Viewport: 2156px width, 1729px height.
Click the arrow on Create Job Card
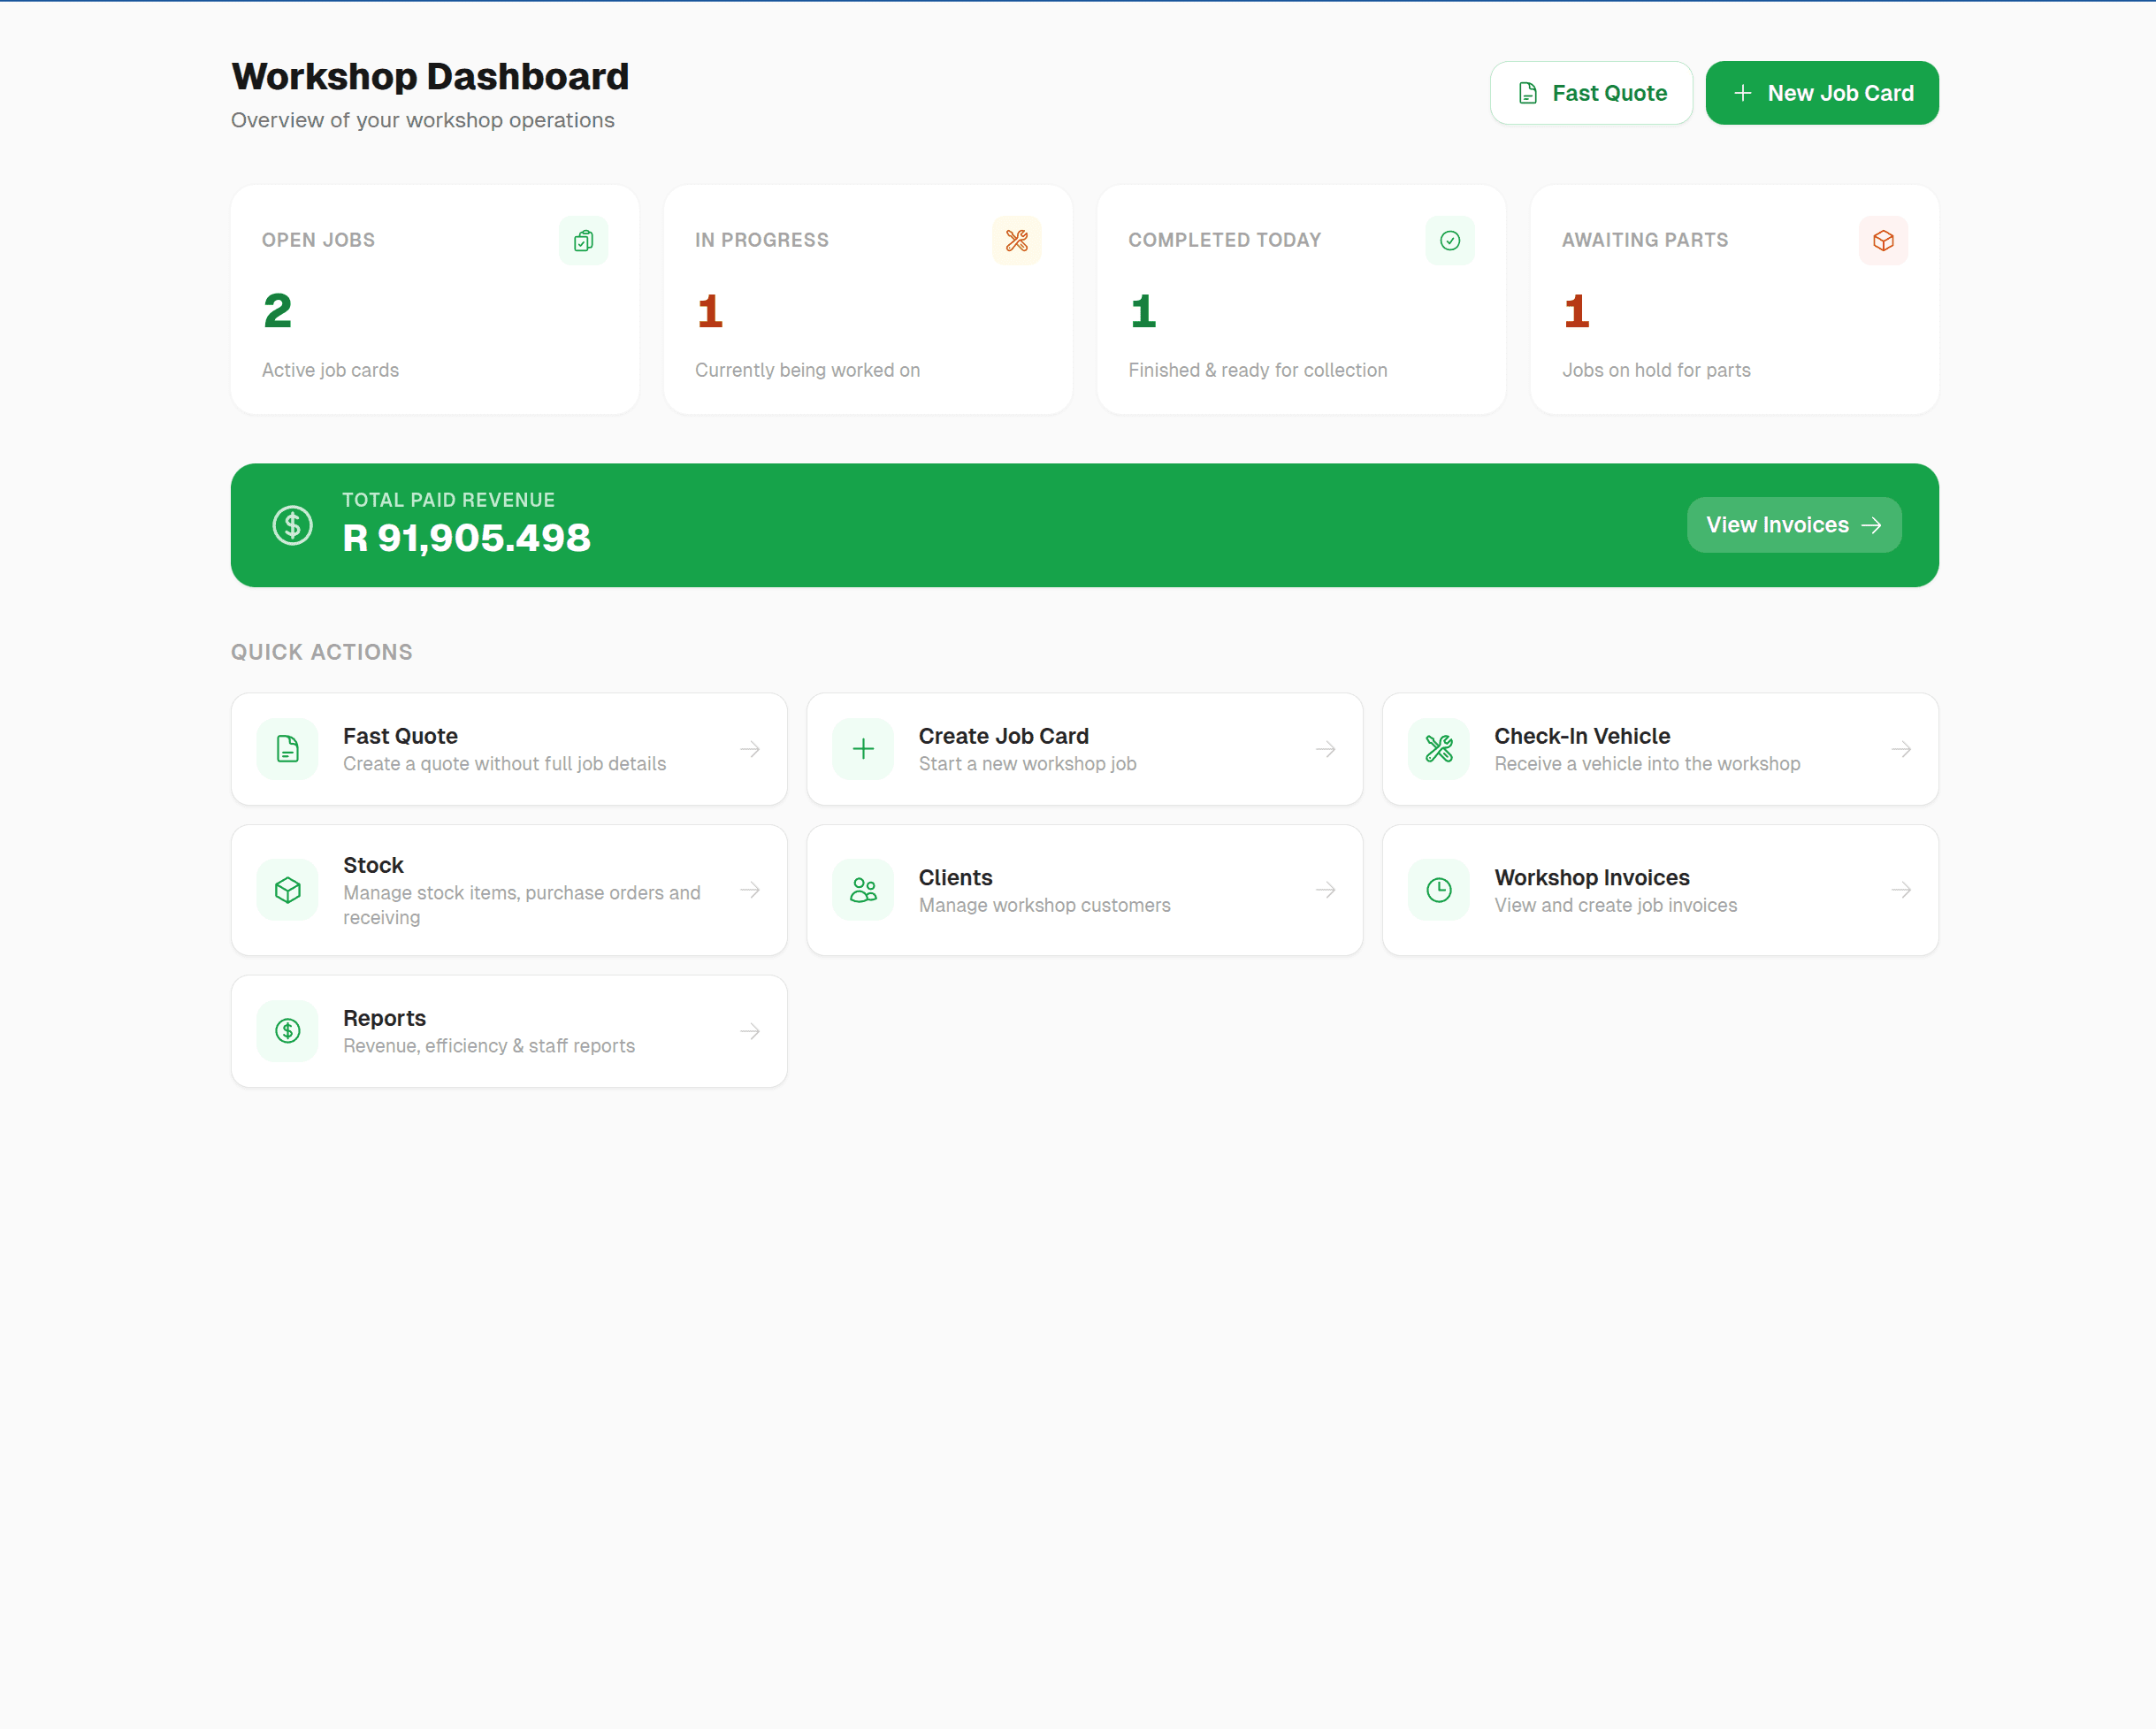1326,749
